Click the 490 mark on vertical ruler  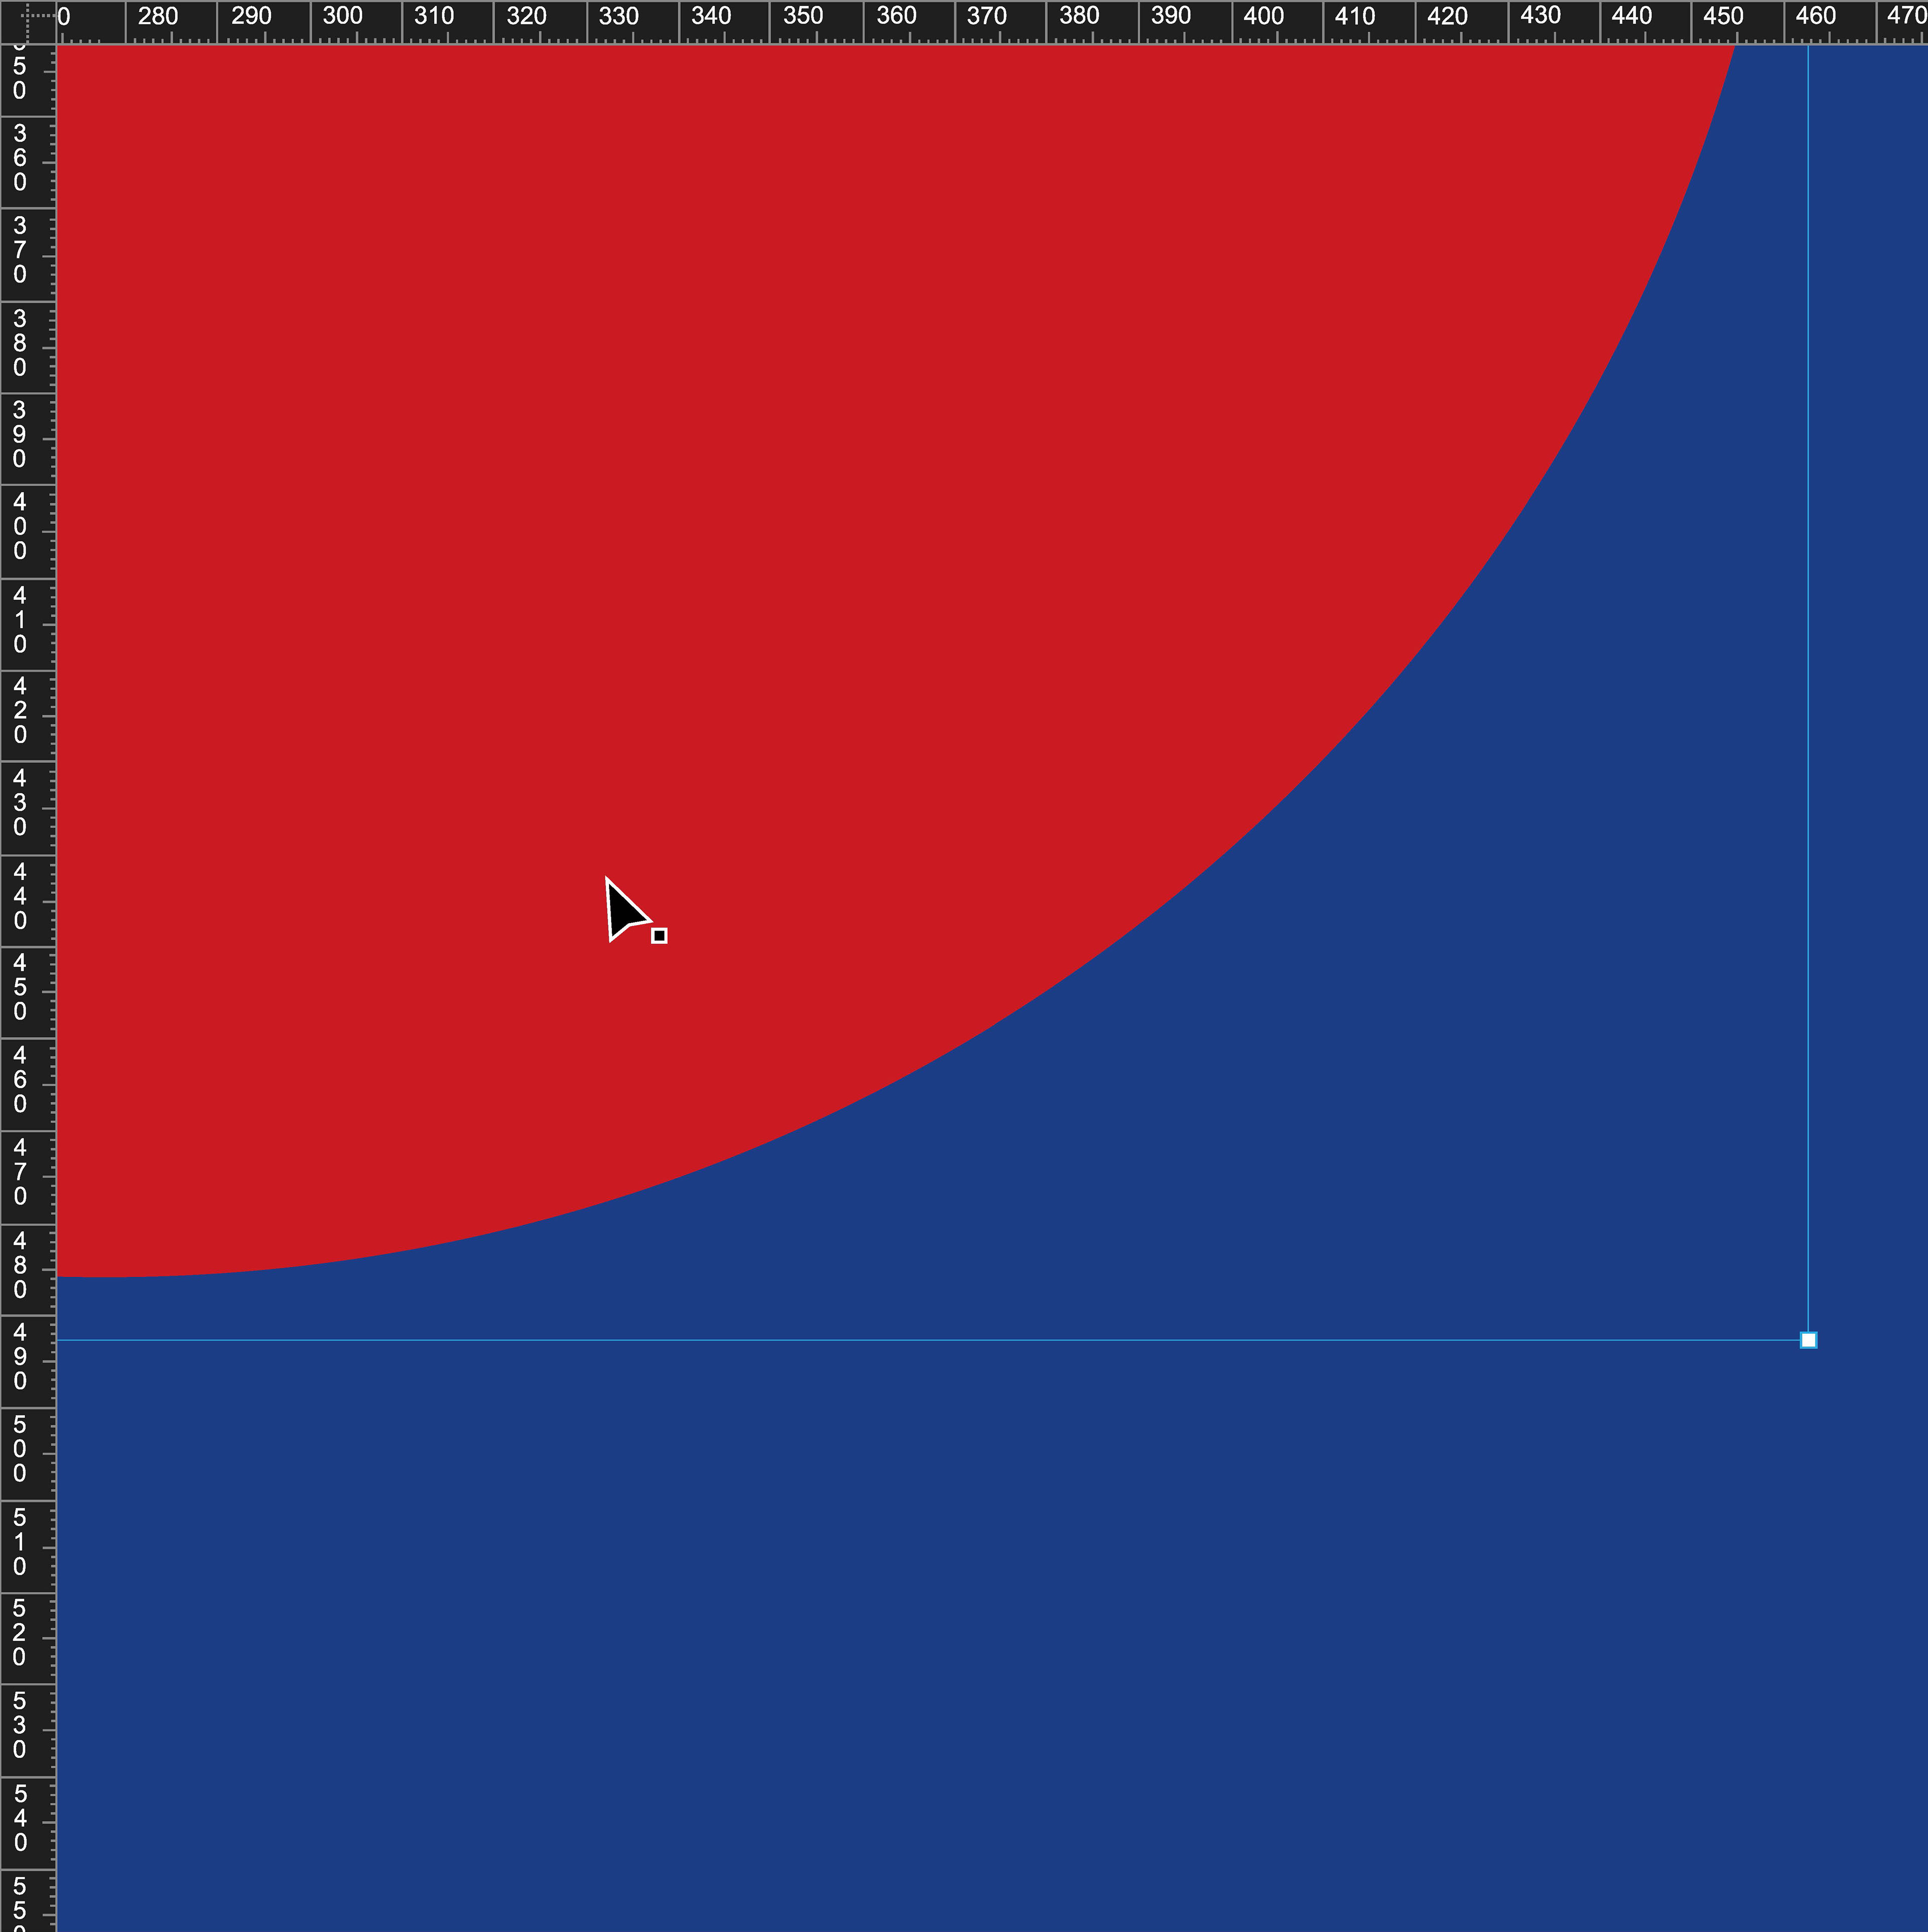[x=20, y=1356]
